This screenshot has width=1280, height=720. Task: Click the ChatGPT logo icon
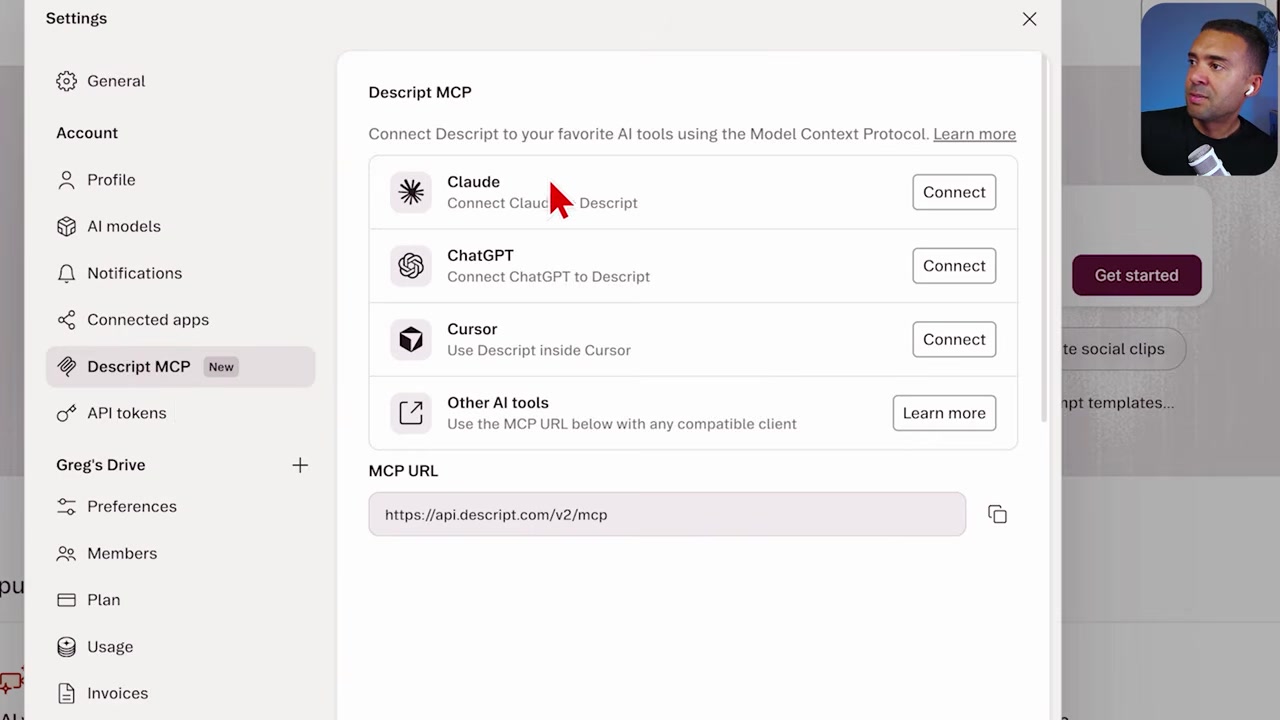(x=411, y=266)
